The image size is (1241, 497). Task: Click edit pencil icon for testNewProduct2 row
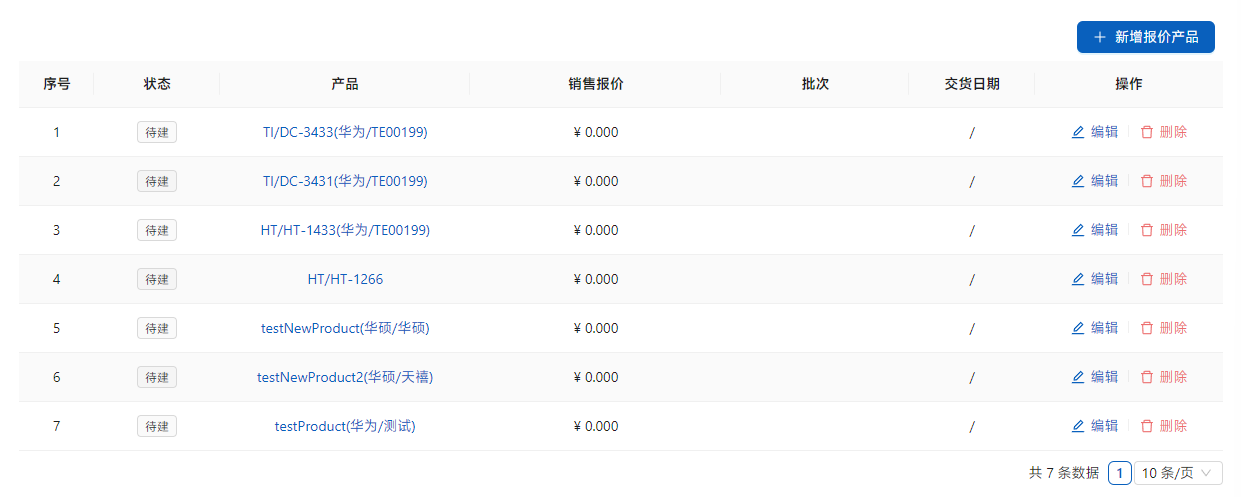[x=1078, y=377]
